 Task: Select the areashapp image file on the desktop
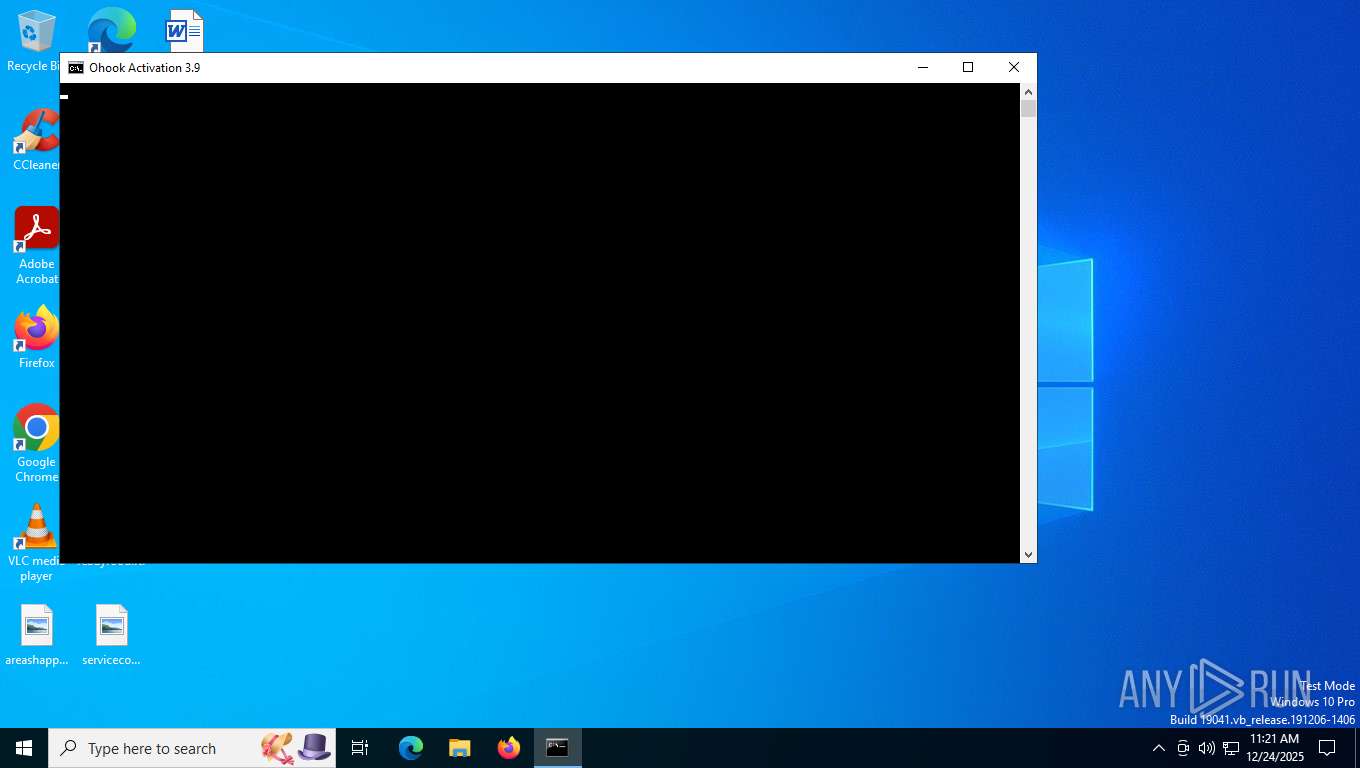pyautogui.click(x=37, y=635)
